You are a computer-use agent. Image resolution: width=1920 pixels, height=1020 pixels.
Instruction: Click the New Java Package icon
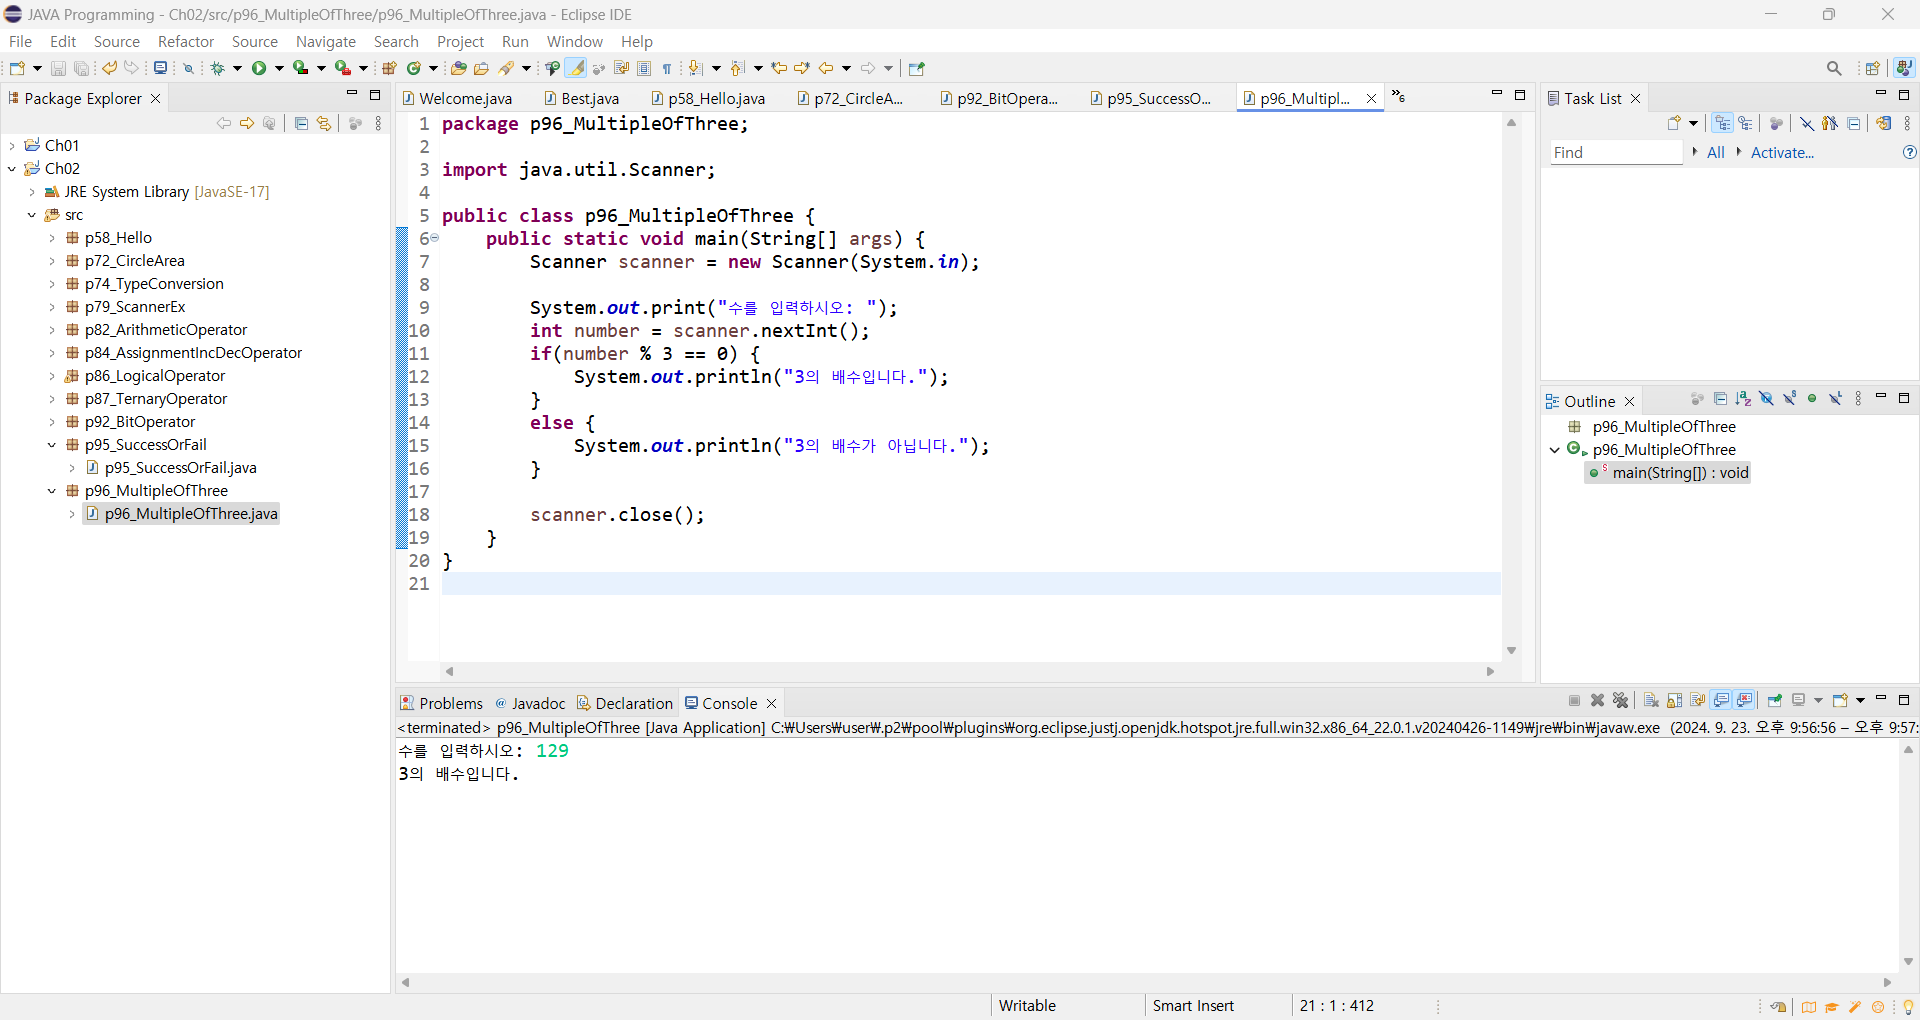(x=390, y=68)
